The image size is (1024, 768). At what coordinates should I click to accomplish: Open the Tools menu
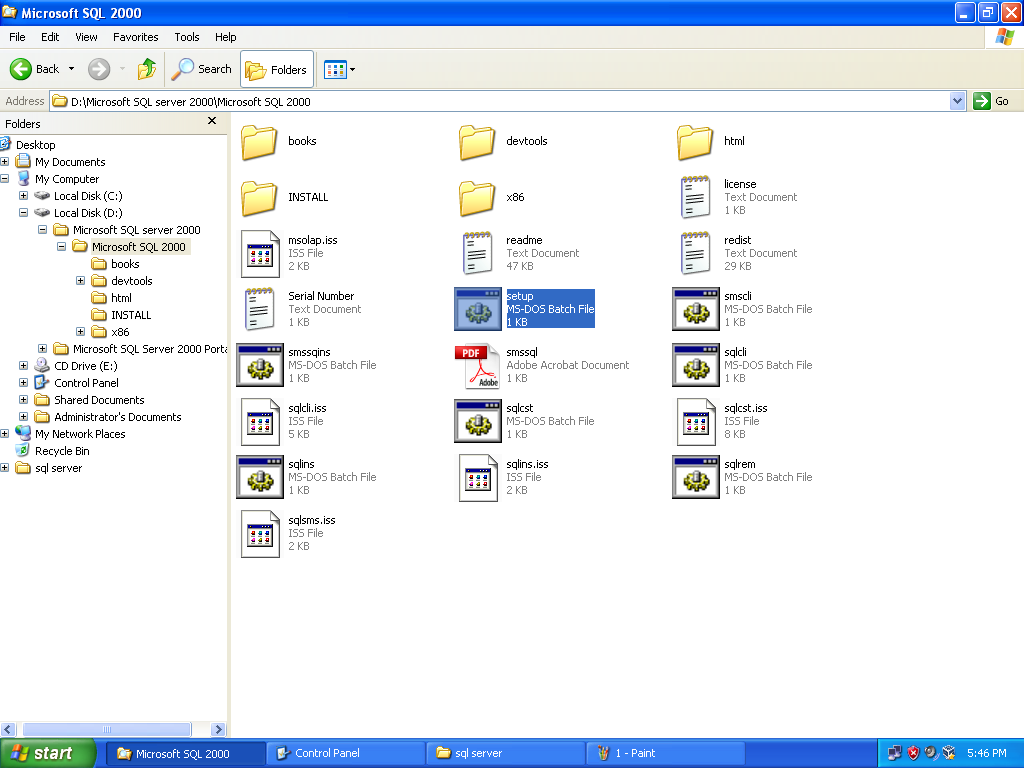(x=187, y=37)
